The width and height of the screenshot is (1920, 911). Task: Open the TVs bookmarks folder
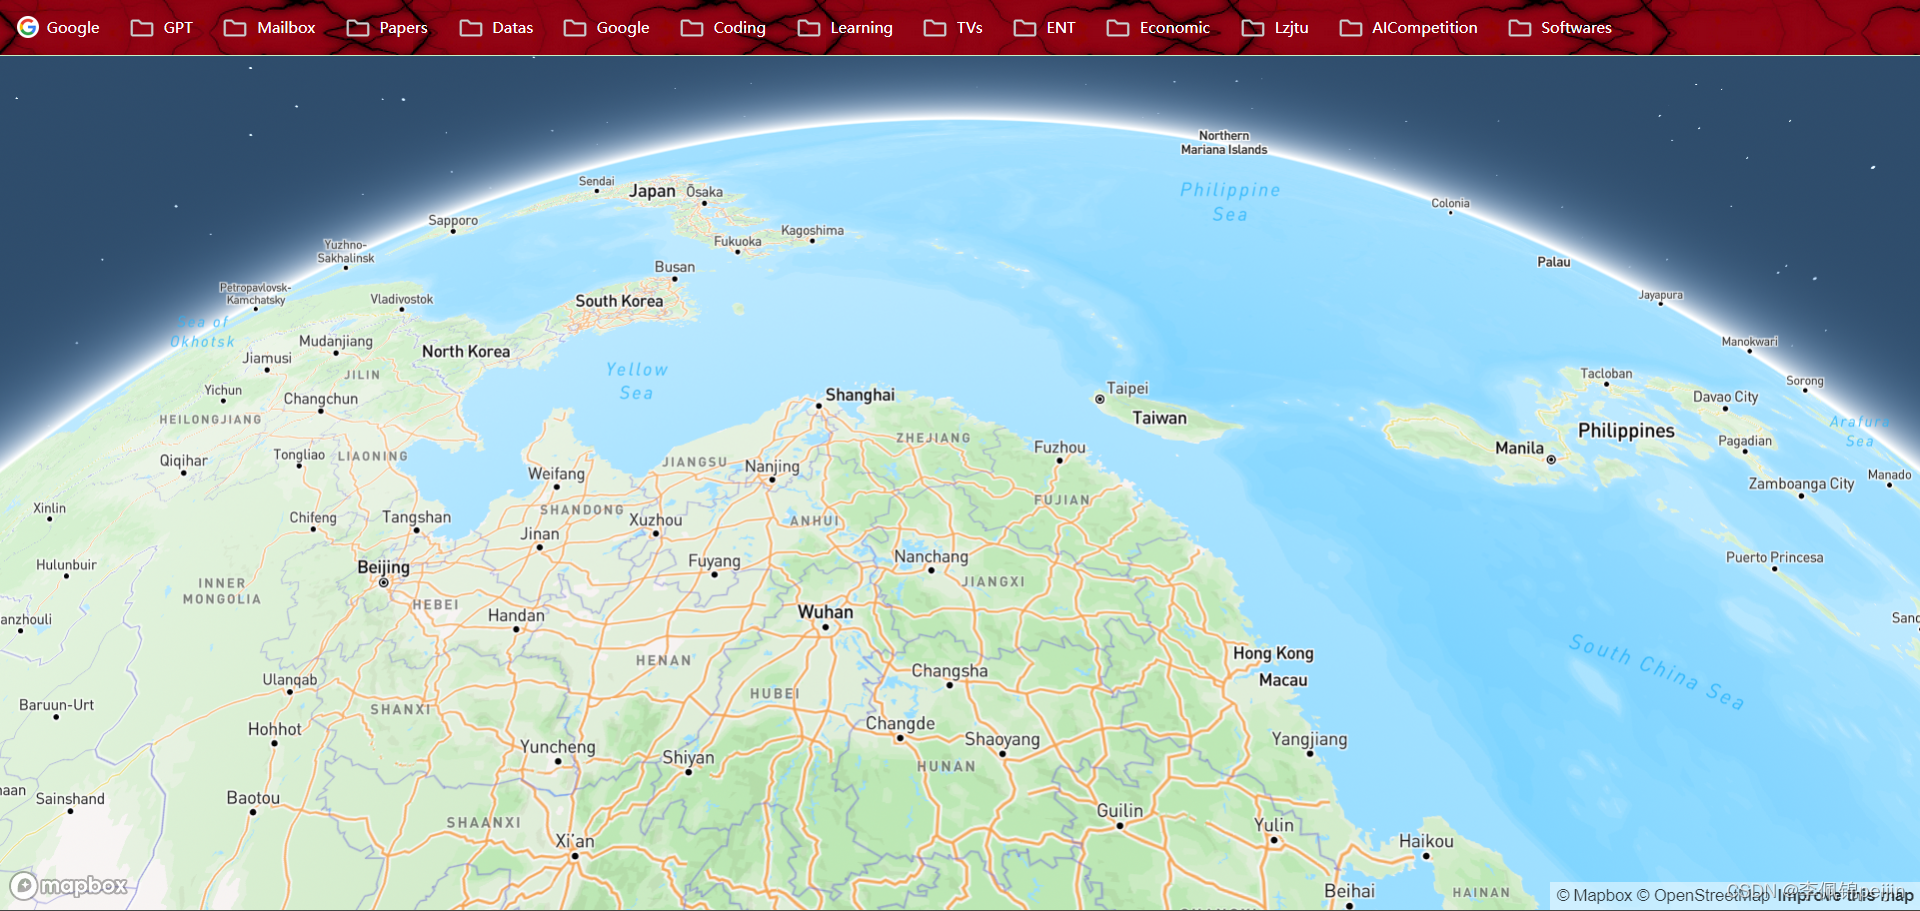[954, 28]
